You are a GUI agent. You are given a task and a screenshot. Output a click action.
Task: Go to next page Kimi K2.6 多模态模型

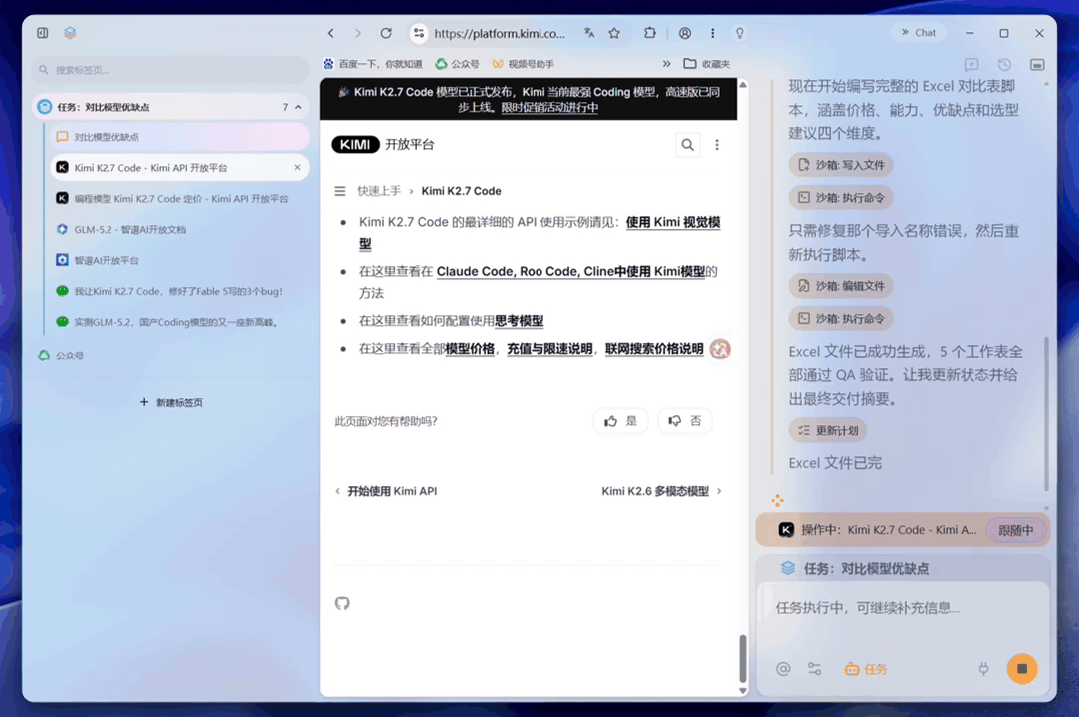click(662, 491)
